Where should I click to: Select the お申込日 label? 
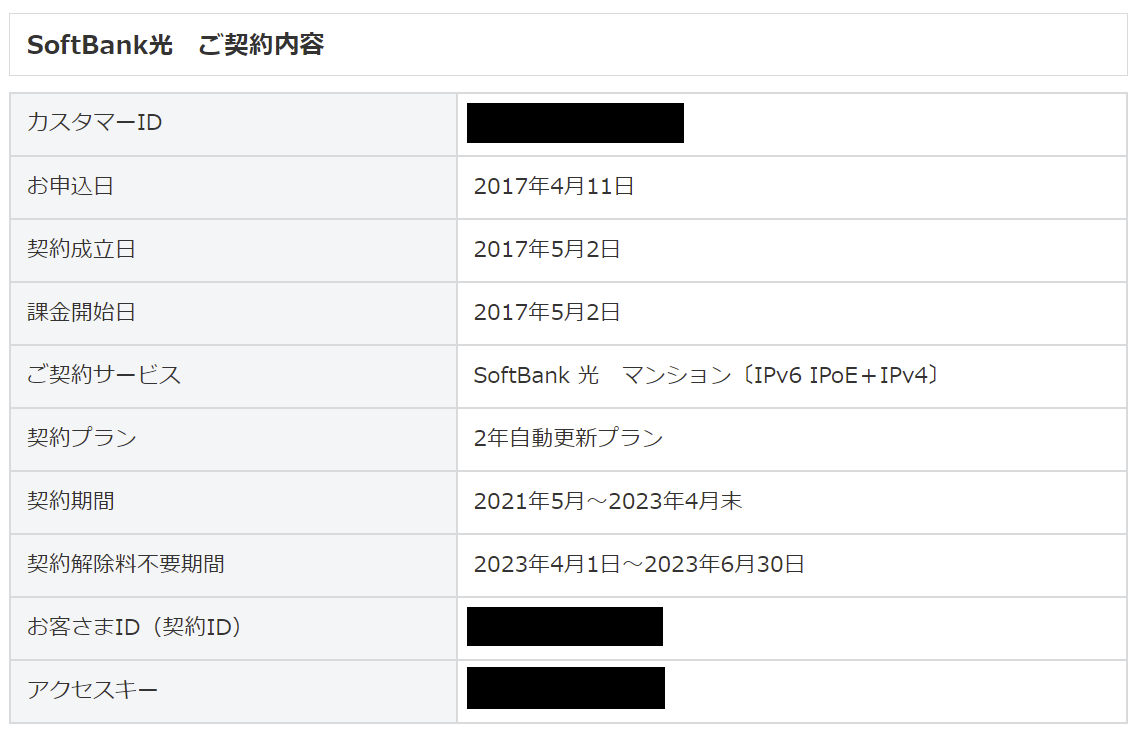[70, 186]
